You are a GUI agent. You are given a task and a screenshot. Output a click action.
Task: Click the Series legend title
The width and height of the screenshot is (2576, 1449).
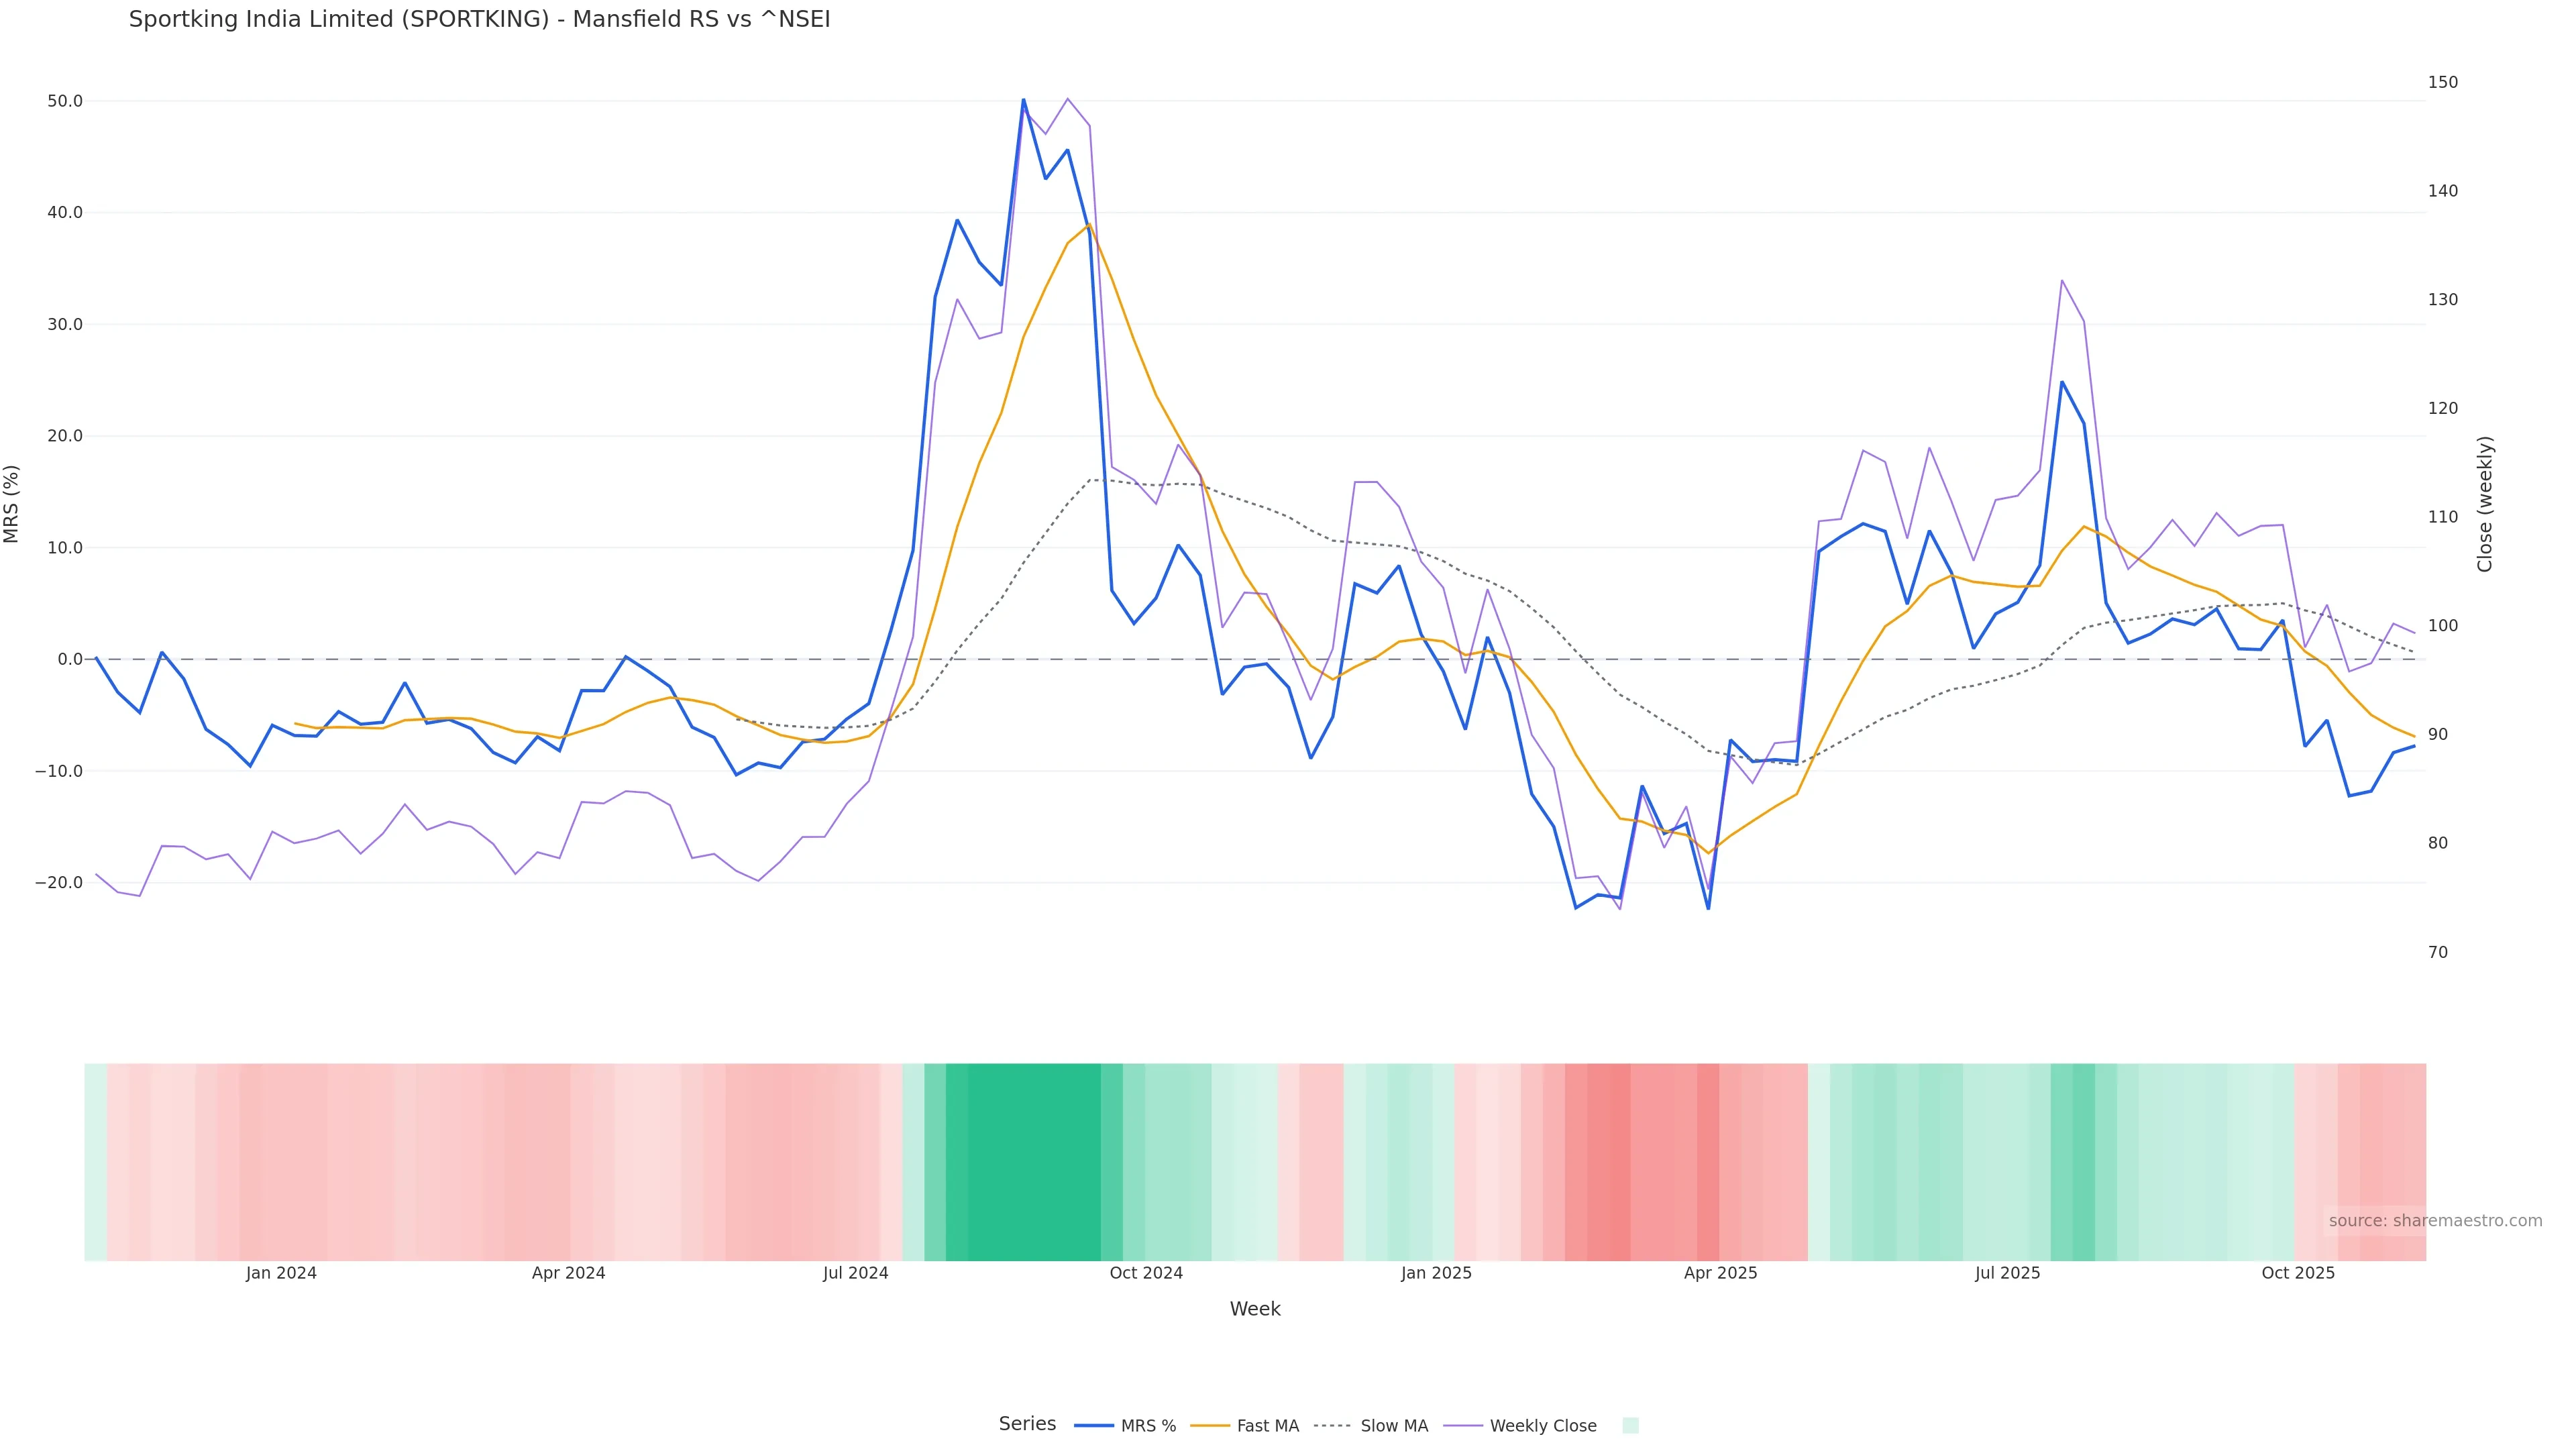click(x=1027, y=1424)
